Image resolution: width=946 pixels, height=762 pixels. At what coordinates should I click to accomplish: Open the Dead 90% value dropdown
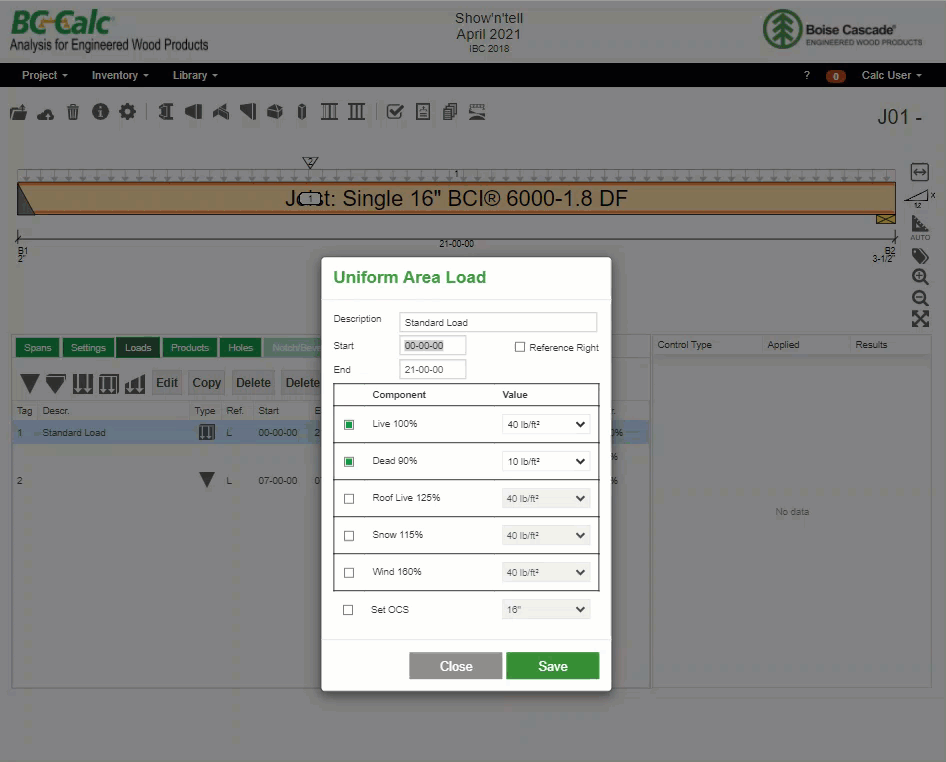(546, 461)
